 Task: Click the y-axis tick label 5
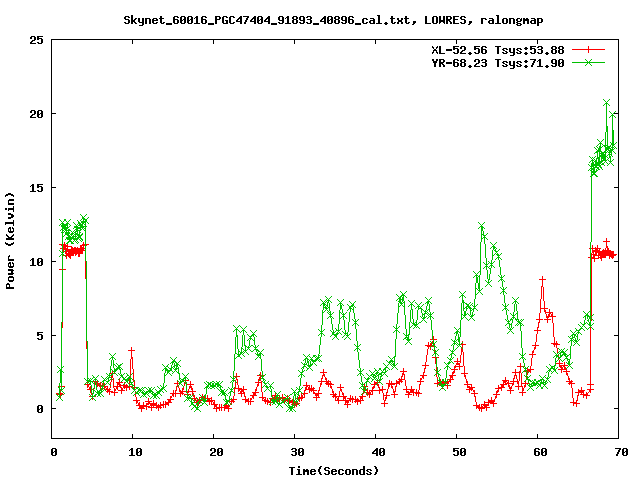(x=40, y=336)
